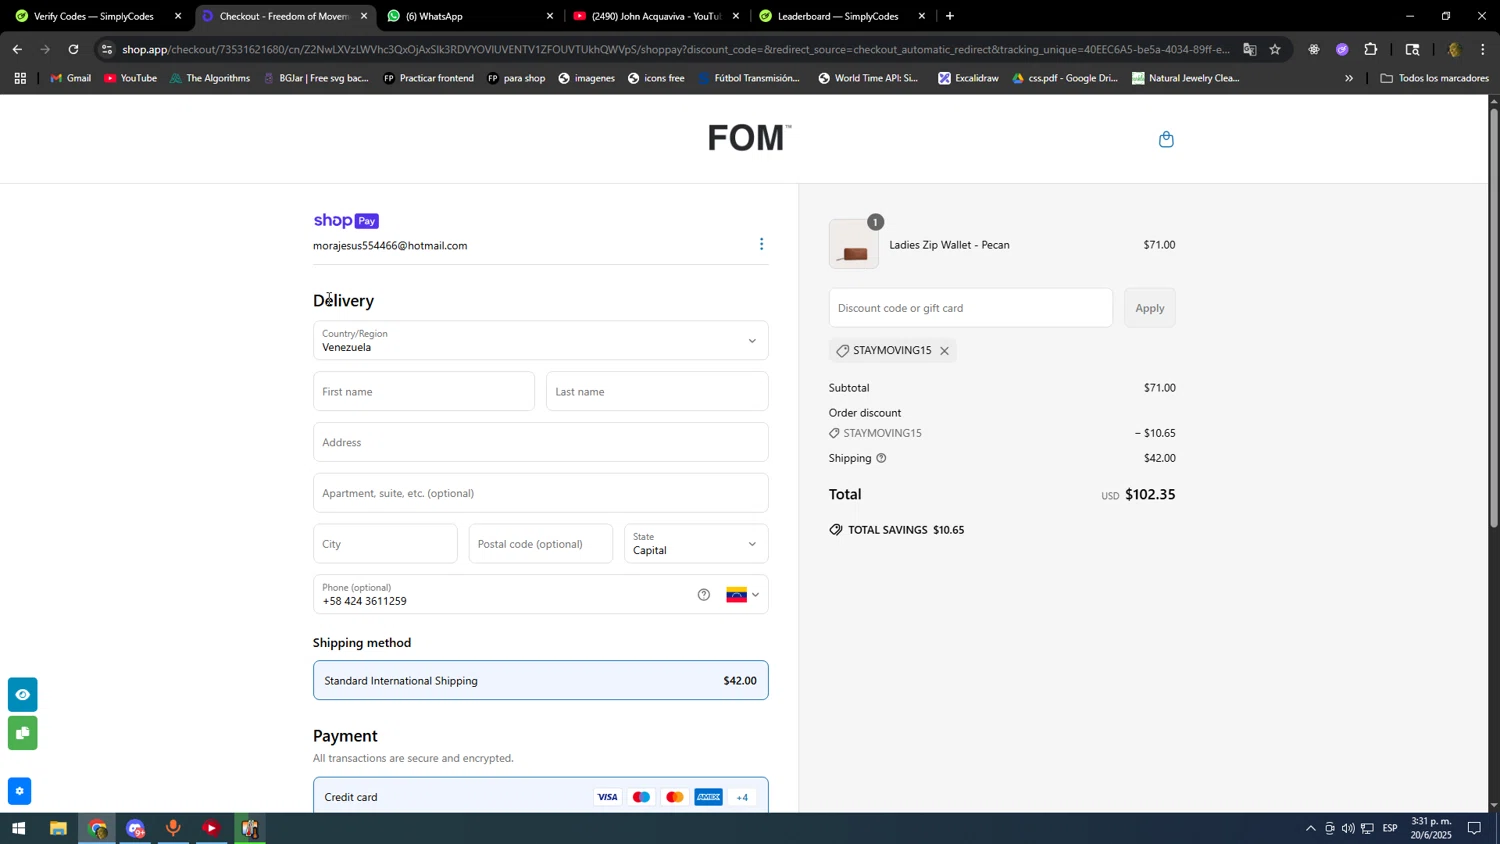Show the additional +4 card brands

pos(742,797)
